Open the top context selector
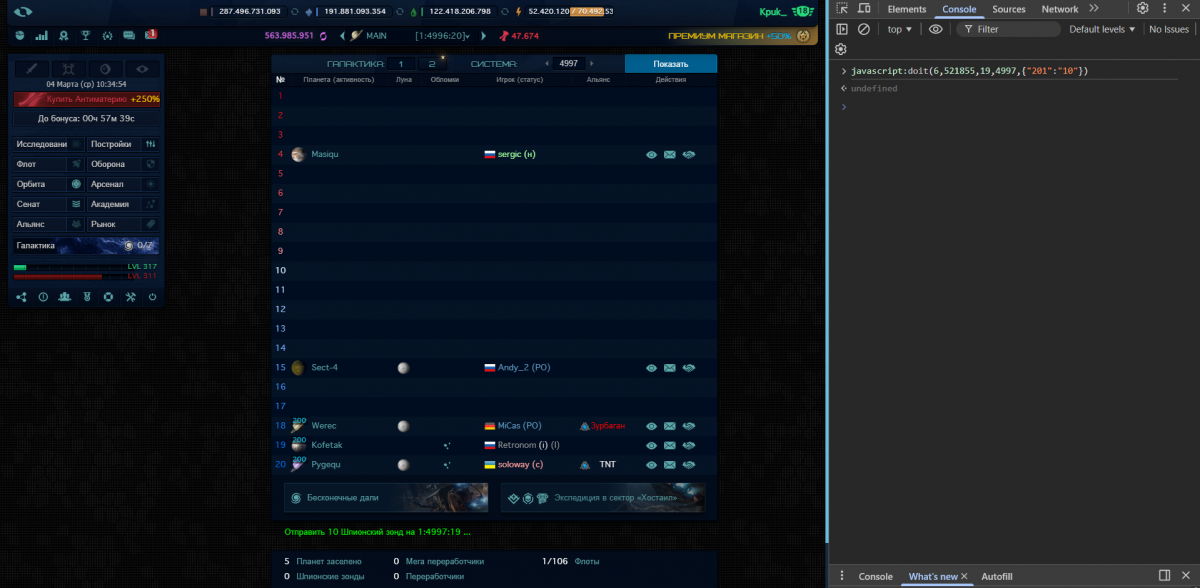 pos(899,29)
